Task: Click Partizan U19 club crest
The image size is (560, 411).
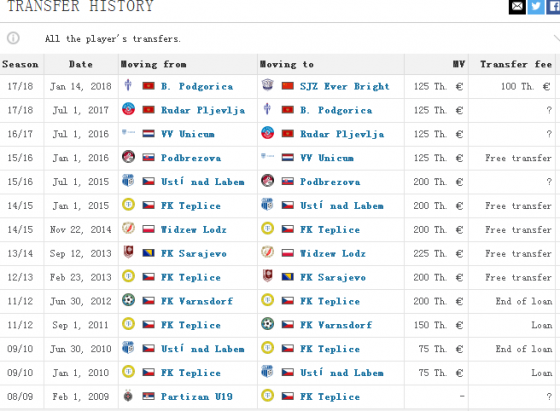Action: (128, 396)
